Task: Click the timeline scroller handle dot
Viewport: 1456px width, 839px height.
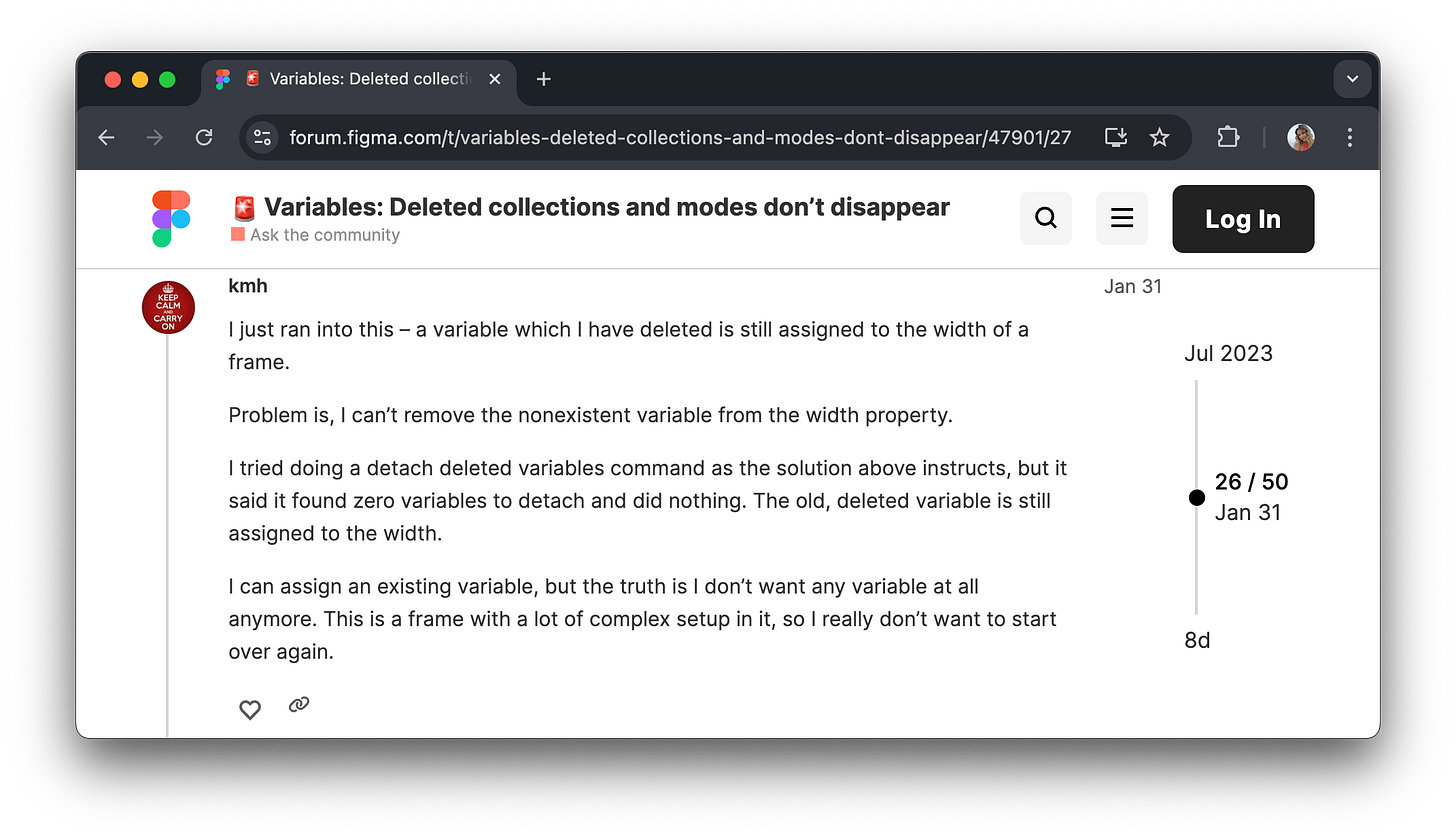Action: click(x=1197, y=497)
